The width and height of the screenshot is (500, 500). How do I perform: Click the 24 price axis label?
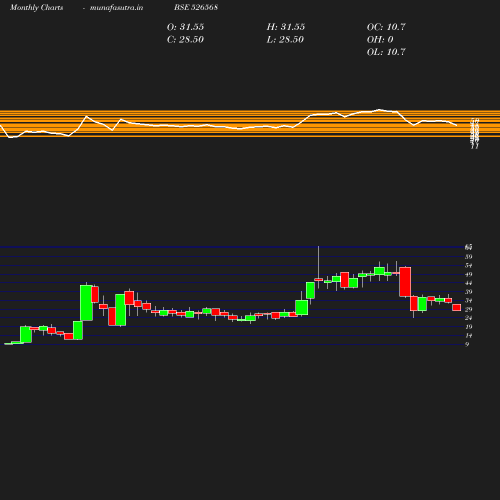469,318
